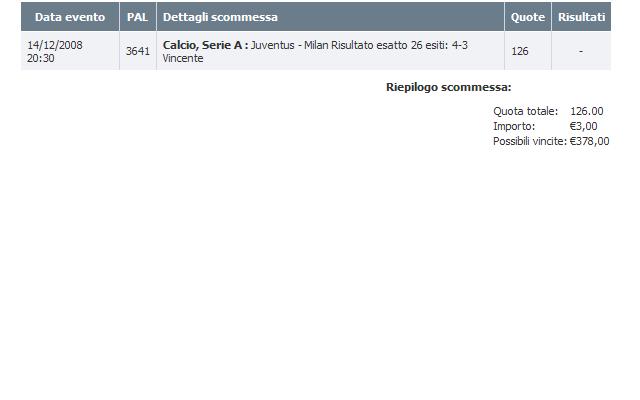The width and height of the screenshot is (640, 400).
Task: Click the Quota totale label
Action: (525, 111)
